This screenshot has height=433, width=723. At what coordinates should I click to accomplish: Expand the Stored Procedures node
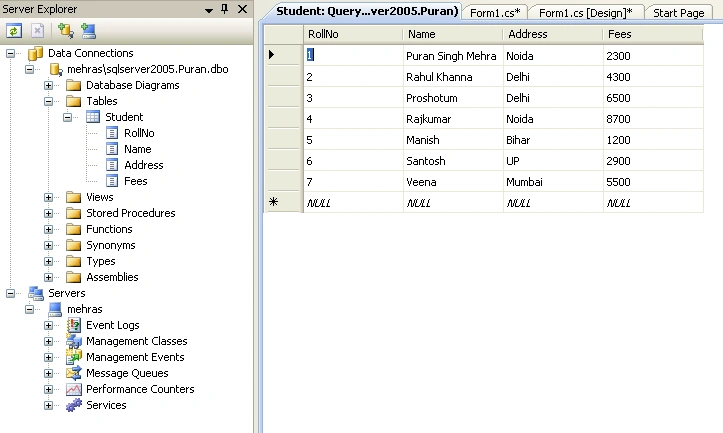pyautogui.click(x=48, y=214)
